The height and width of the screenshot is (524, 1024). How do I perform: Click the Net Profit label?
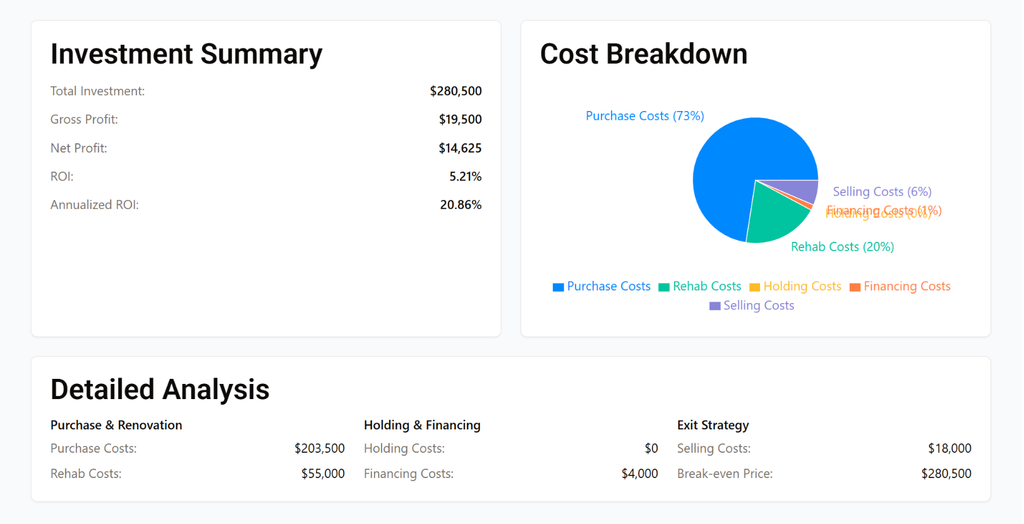tap(78, 148)
